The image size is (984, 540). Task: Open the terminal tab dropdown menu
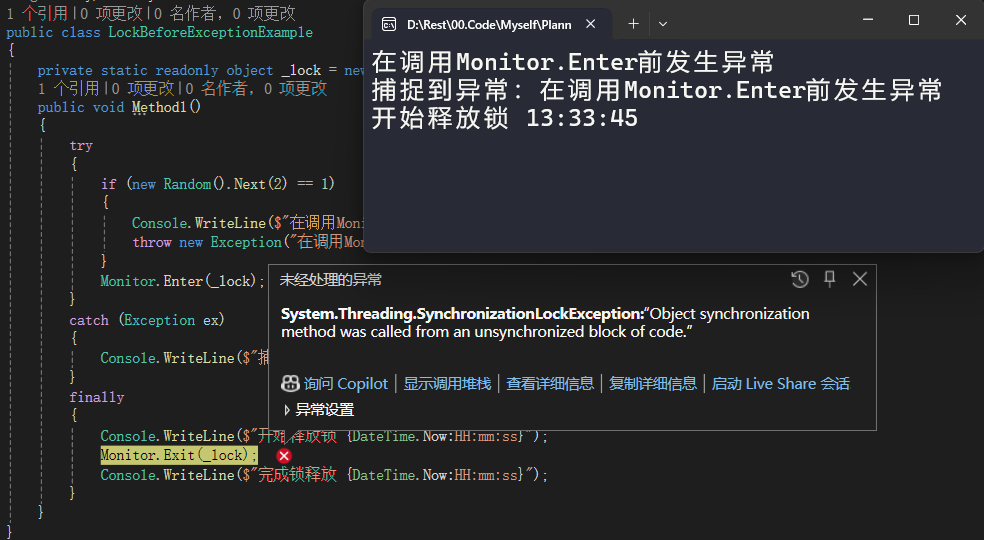pos(663,24)
